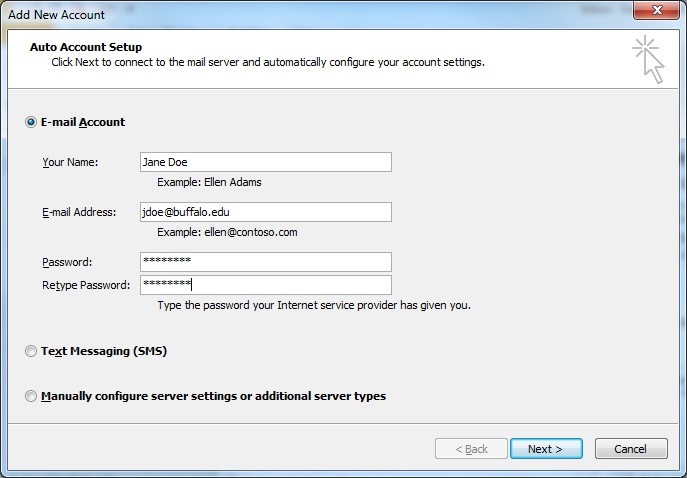Viewport: 687px width, 478px height.
Task: Focus the E-mail Address input field
Action: pyautogui.click(x=265, y=212)
